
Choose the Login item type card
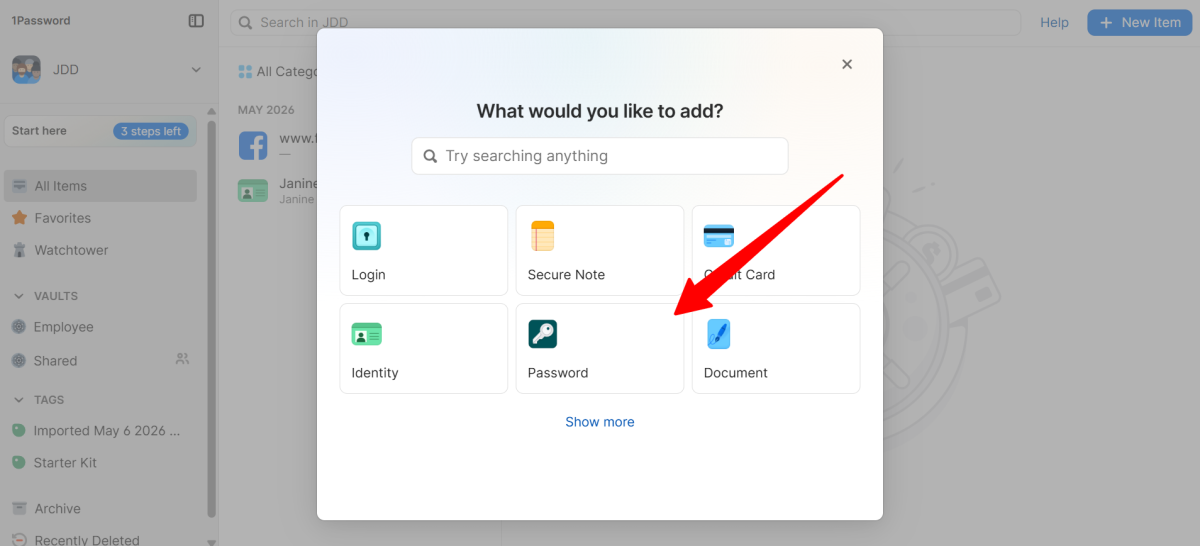point(424,250)
